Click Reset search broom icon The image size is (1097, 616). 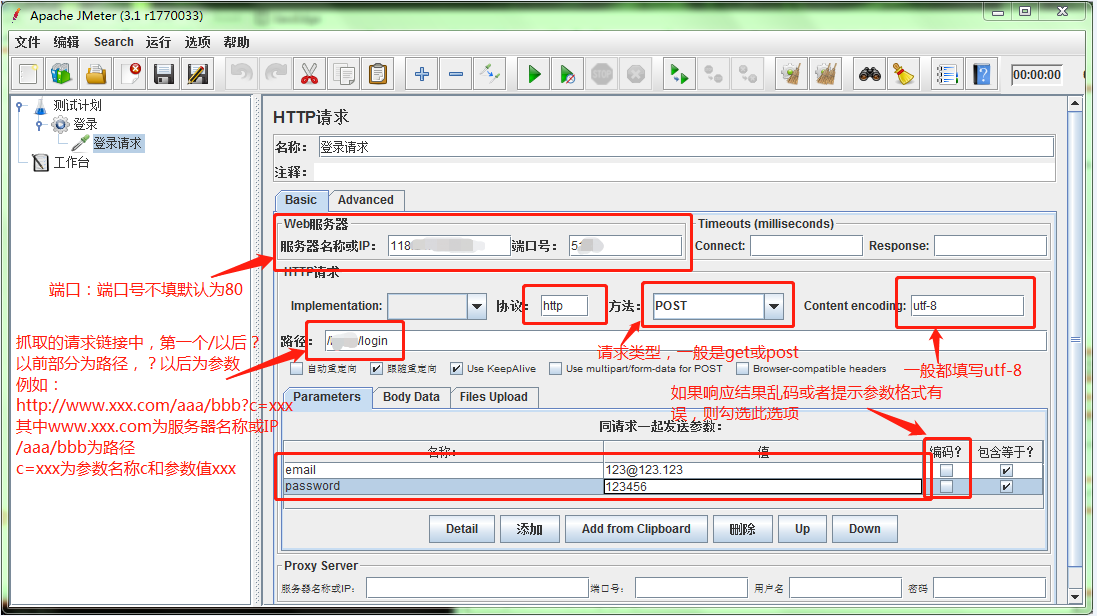tap(903, 74)
